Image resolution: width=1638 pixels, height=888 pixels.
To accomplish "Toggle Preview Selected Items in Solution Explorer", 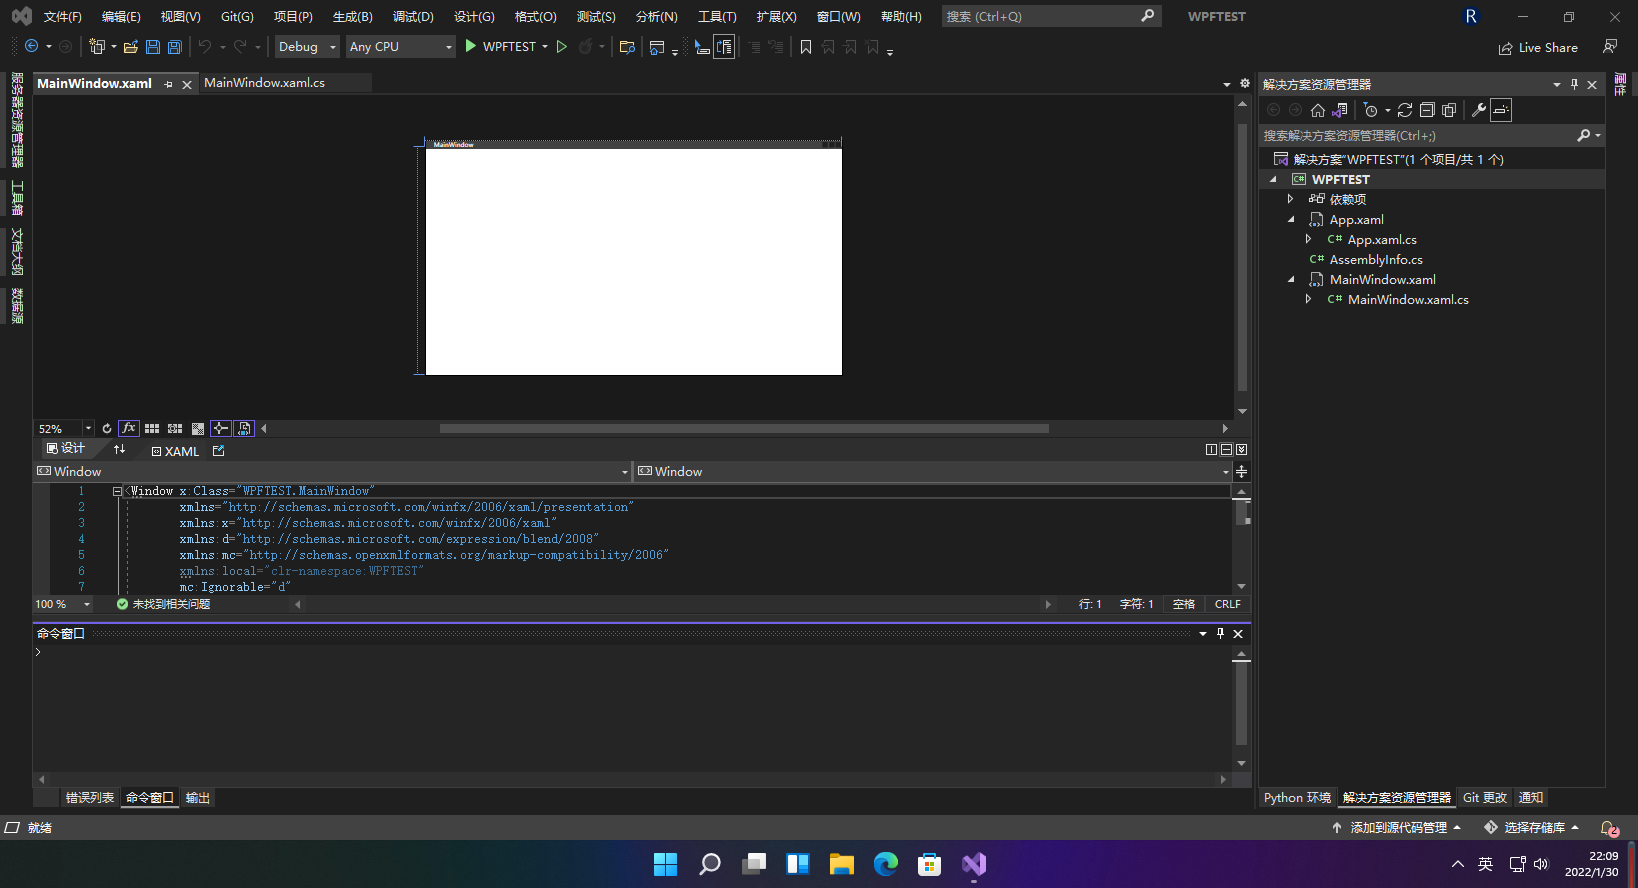I will coord(1501,110).
